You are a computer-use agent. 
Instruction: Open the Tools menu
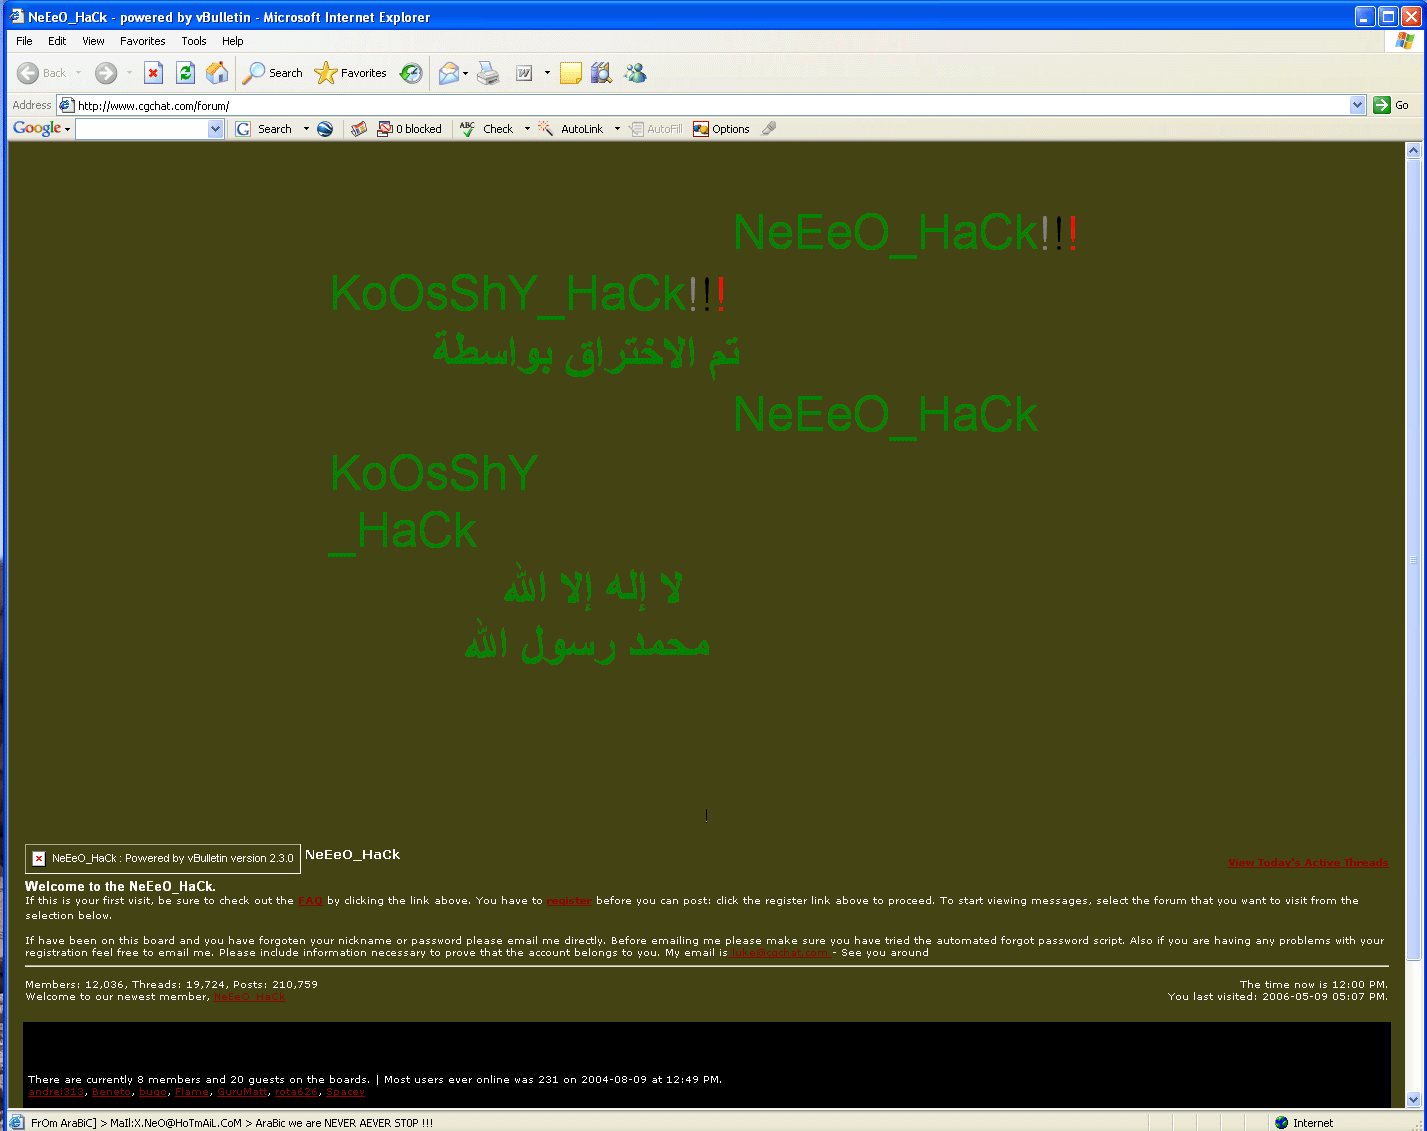[194, 41]
